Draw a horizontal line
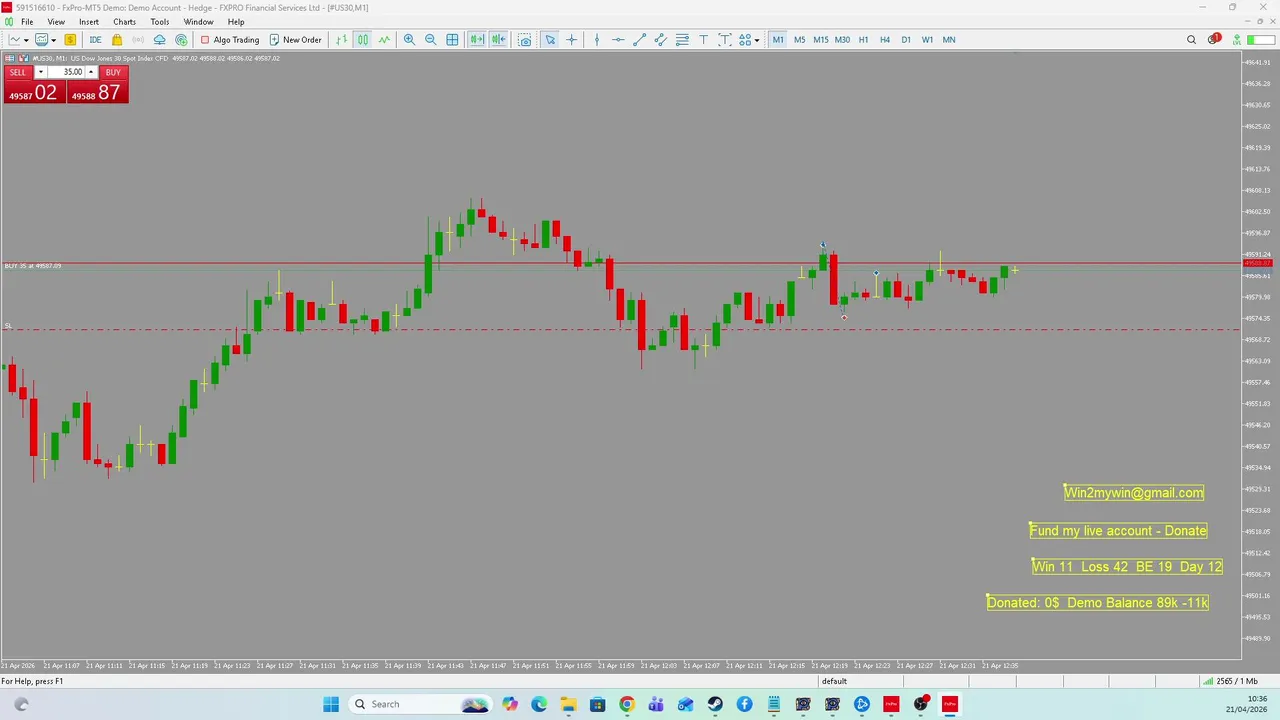This screenshot has width=1280, height=720. 618,40
